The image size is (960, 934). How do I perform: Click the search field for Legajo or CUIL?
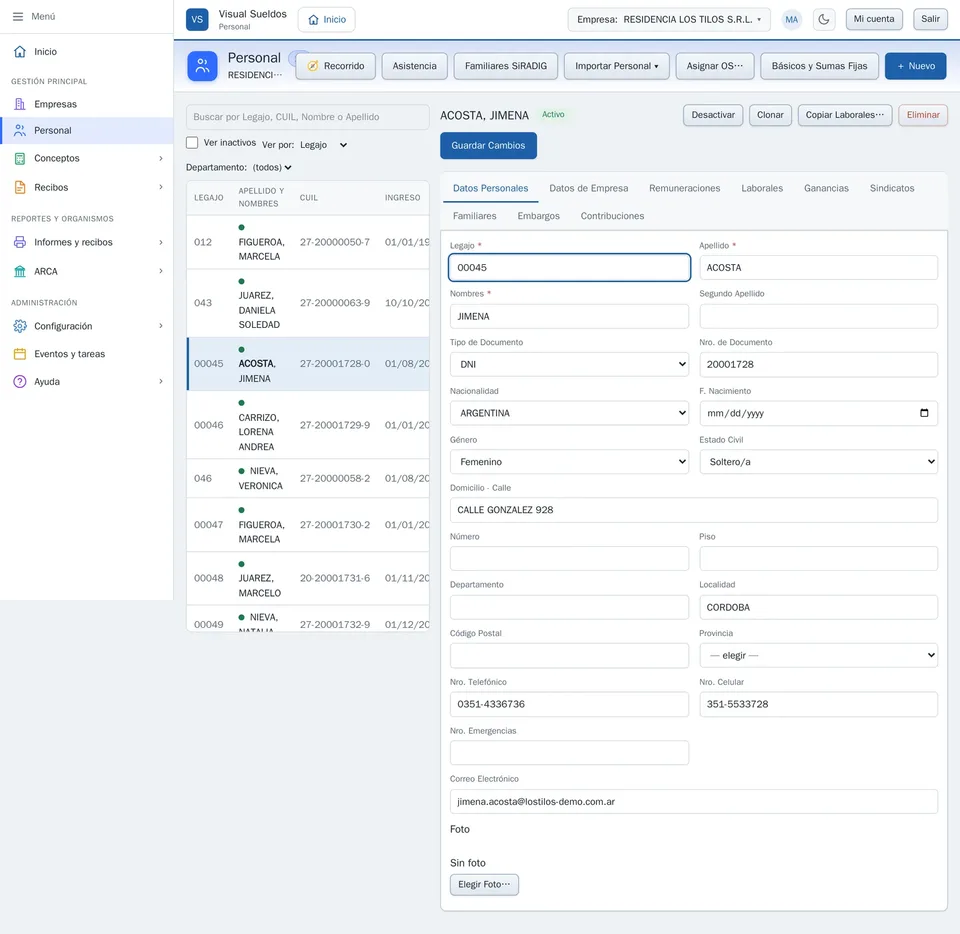pos(307,117)
